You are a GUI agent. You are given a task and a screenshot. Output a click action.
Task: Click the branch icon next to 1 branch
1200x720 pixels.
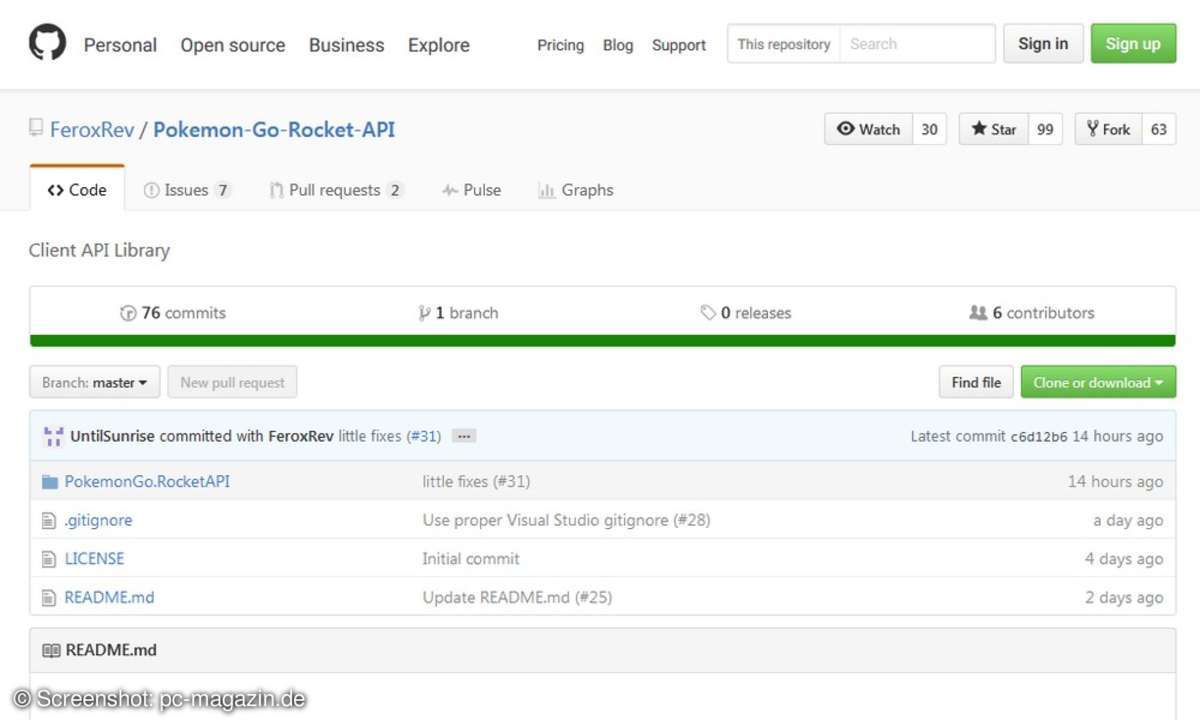pyautogui.click(x=424, y=313)
